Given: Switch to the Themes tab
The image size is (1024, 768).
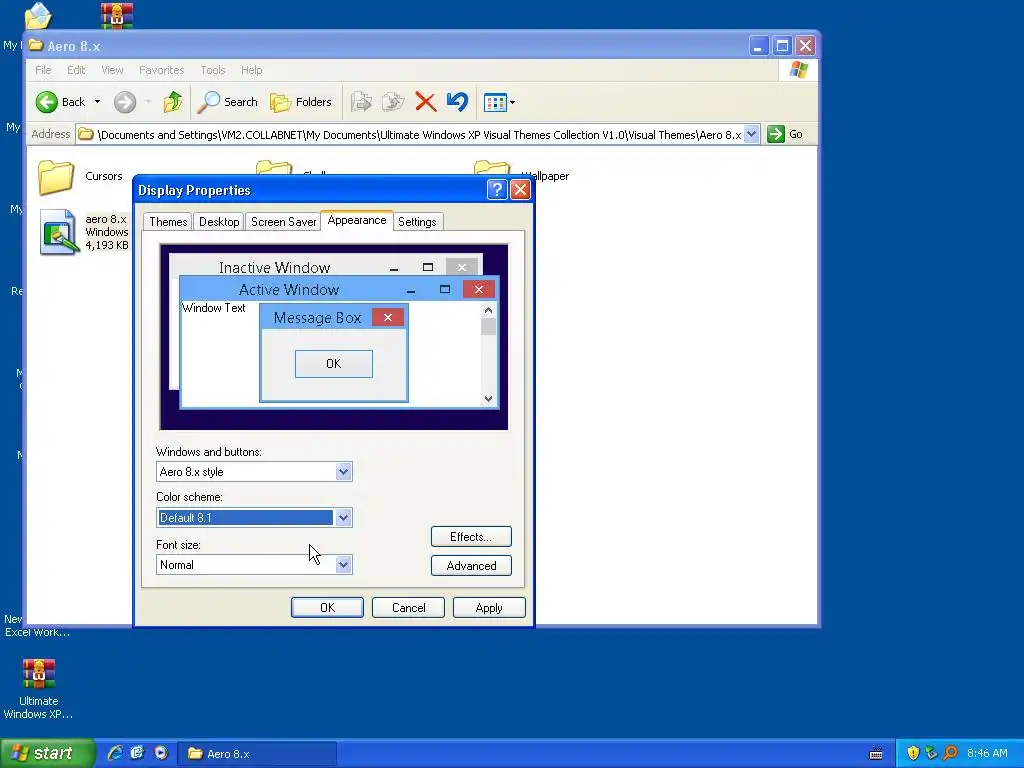Looking at the screenshot, I should point(168,221).
